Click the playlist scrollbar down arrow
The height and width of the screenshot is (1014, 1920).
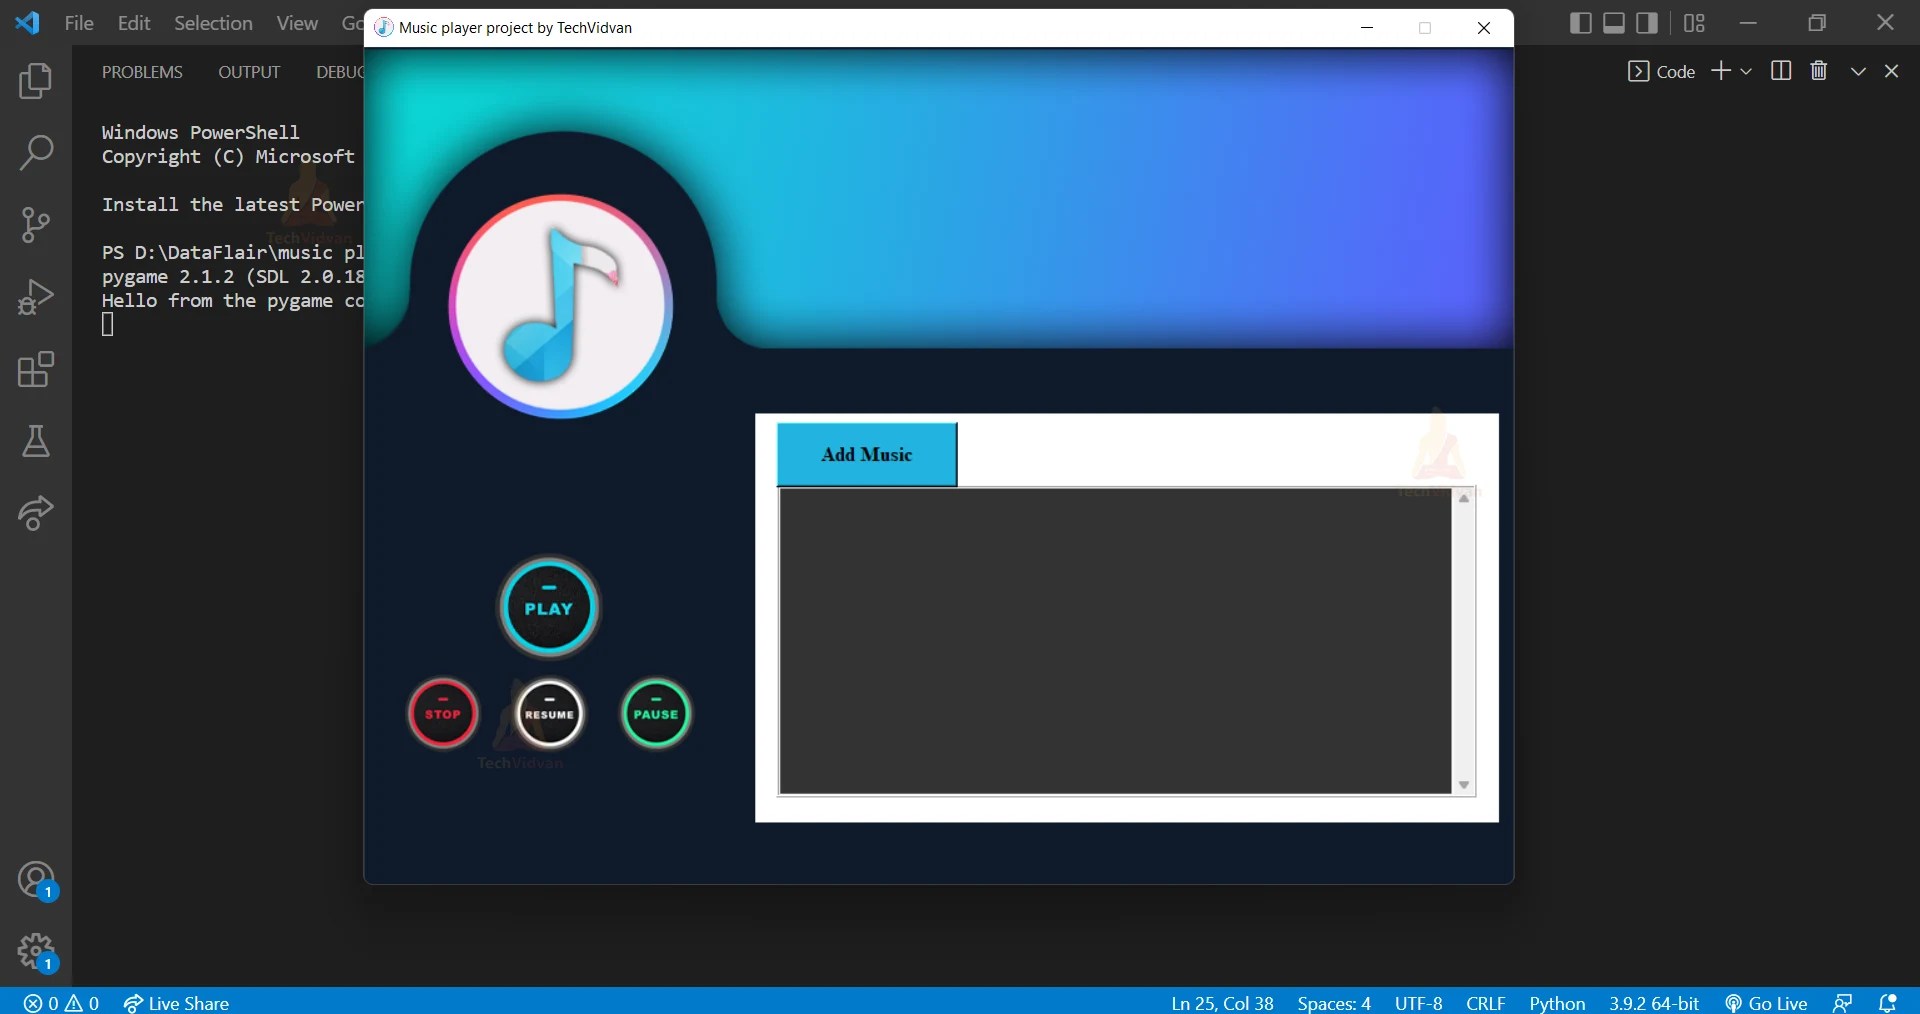(x=1463, y=786)
